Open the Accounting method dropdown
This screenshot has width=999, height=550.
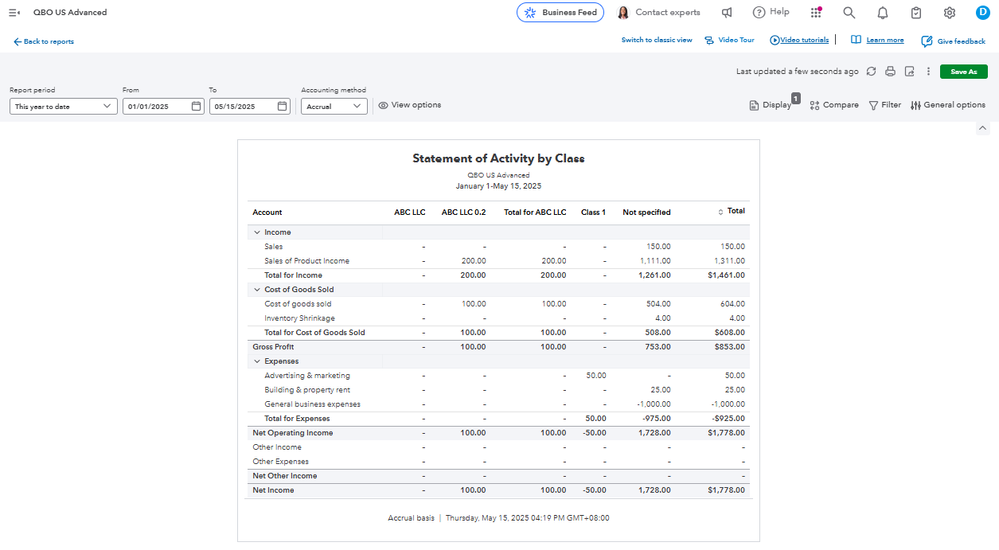pyautogui.click(x=334, y=106)
